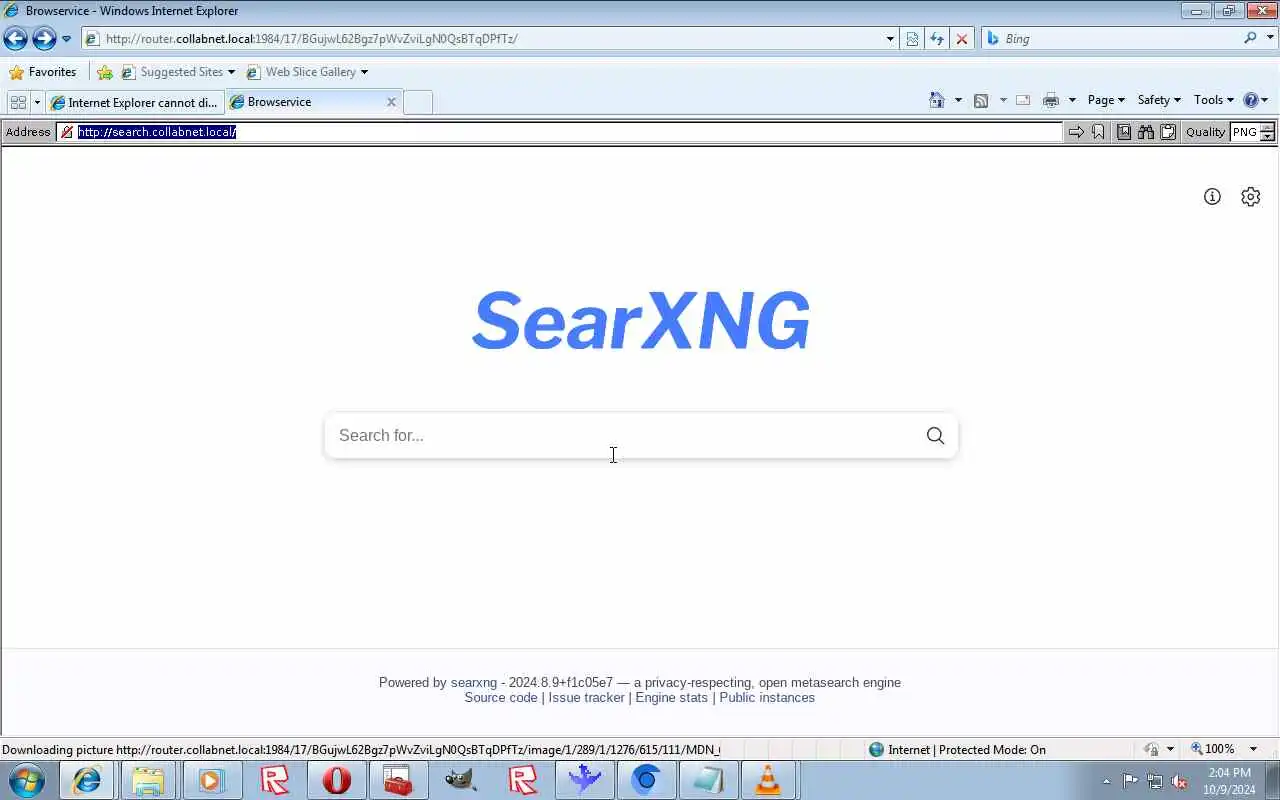Open the Page menu

click(1106, 100)
